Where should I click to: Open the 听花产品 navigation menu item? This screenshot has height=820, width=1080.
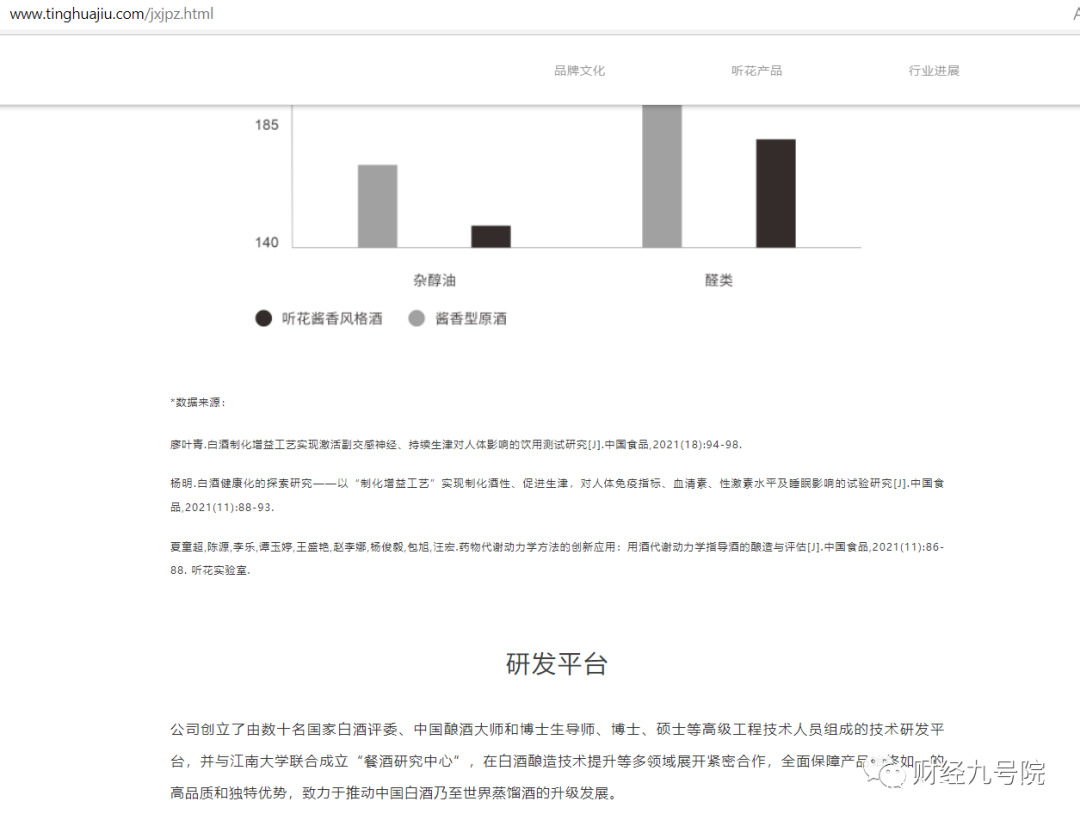click(x=756, y=70)
